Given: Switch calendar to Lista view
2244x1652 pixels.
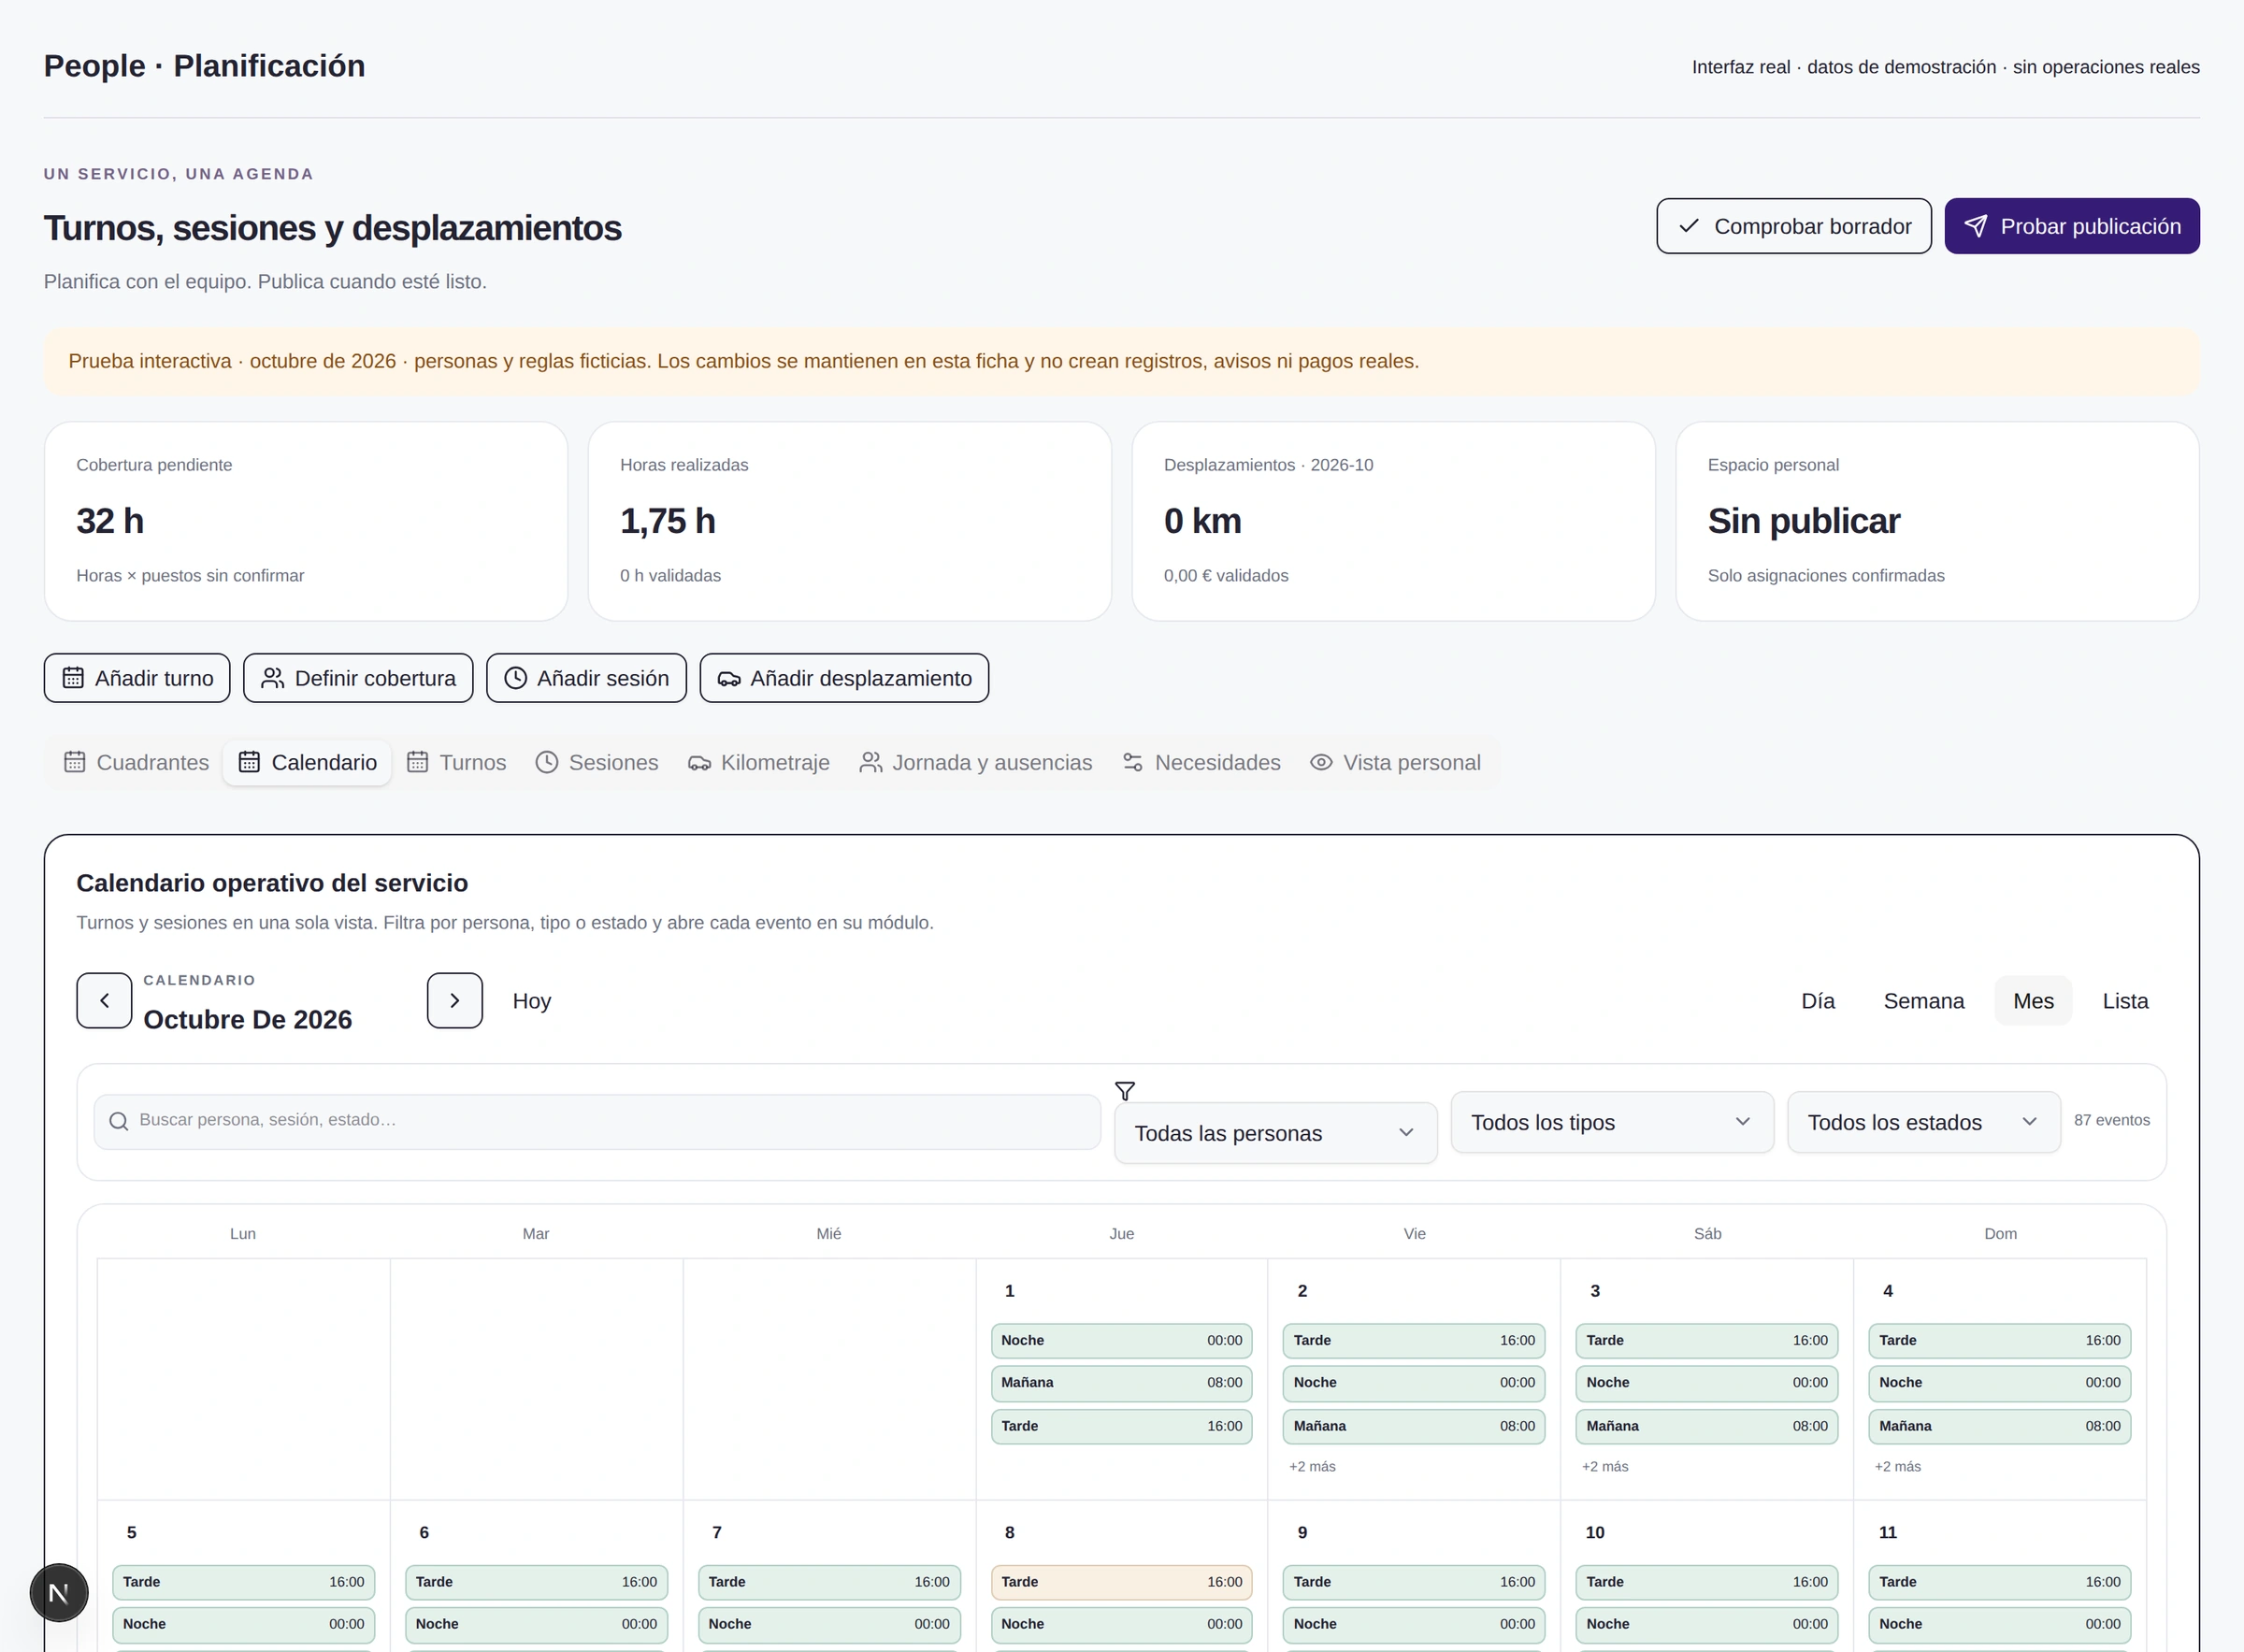Looking at the screenshot, I should tap(2125, 1001).
